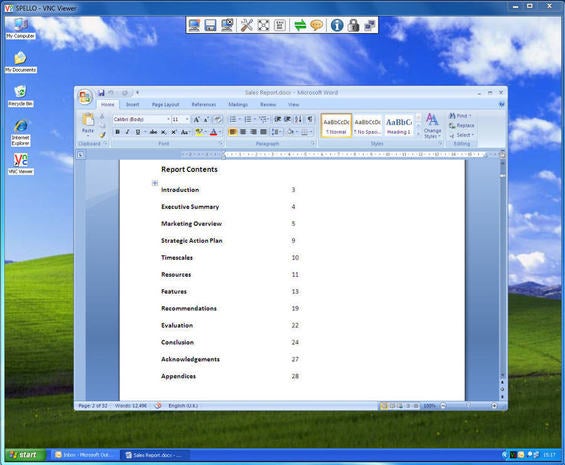Screen dimensions: 565x465
Task: Open Customize Quick Access Toolbar arrow
Action: tap(138, 93)
